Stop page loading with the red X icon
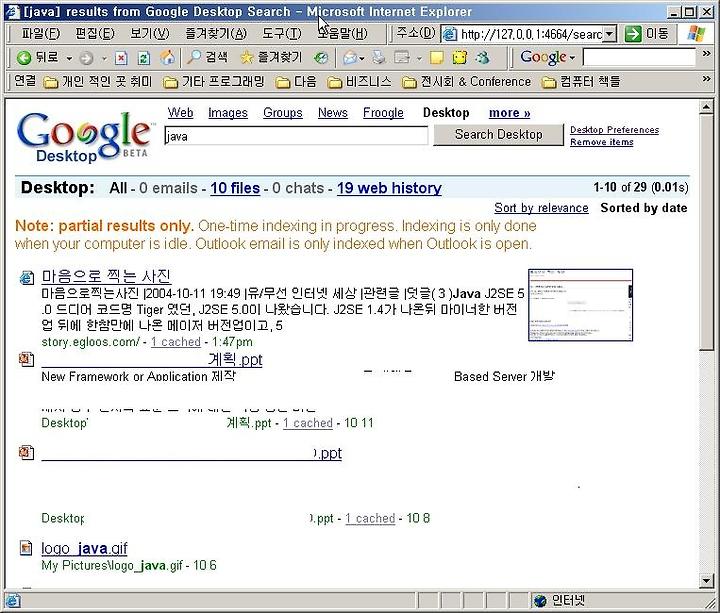Screen dimensions: 720x613 [x=121, y=58]
